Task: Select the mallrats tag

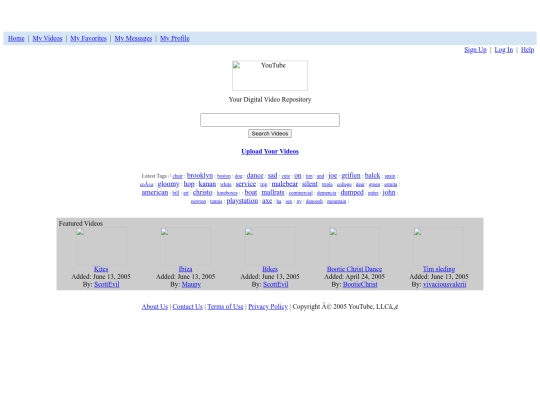Action: [273, 192]
